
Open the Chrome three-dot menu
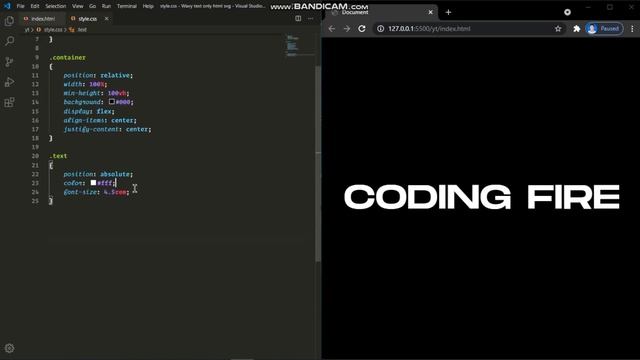(632, 29)
